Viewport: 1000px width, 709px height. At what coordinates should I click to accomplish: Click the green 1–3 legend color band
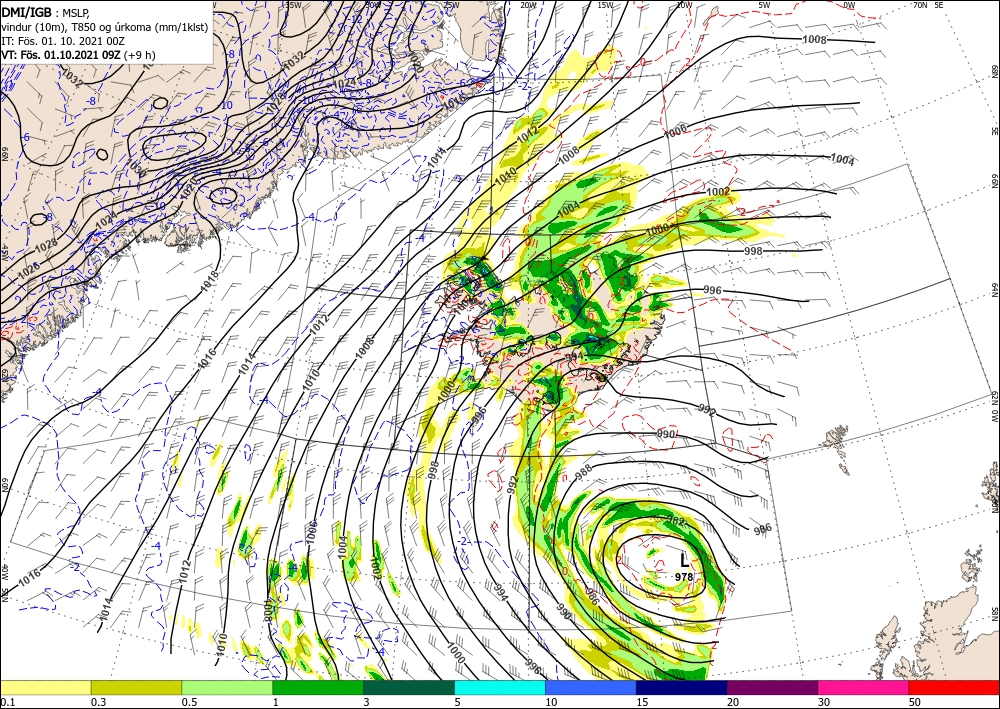coord(318,687)
